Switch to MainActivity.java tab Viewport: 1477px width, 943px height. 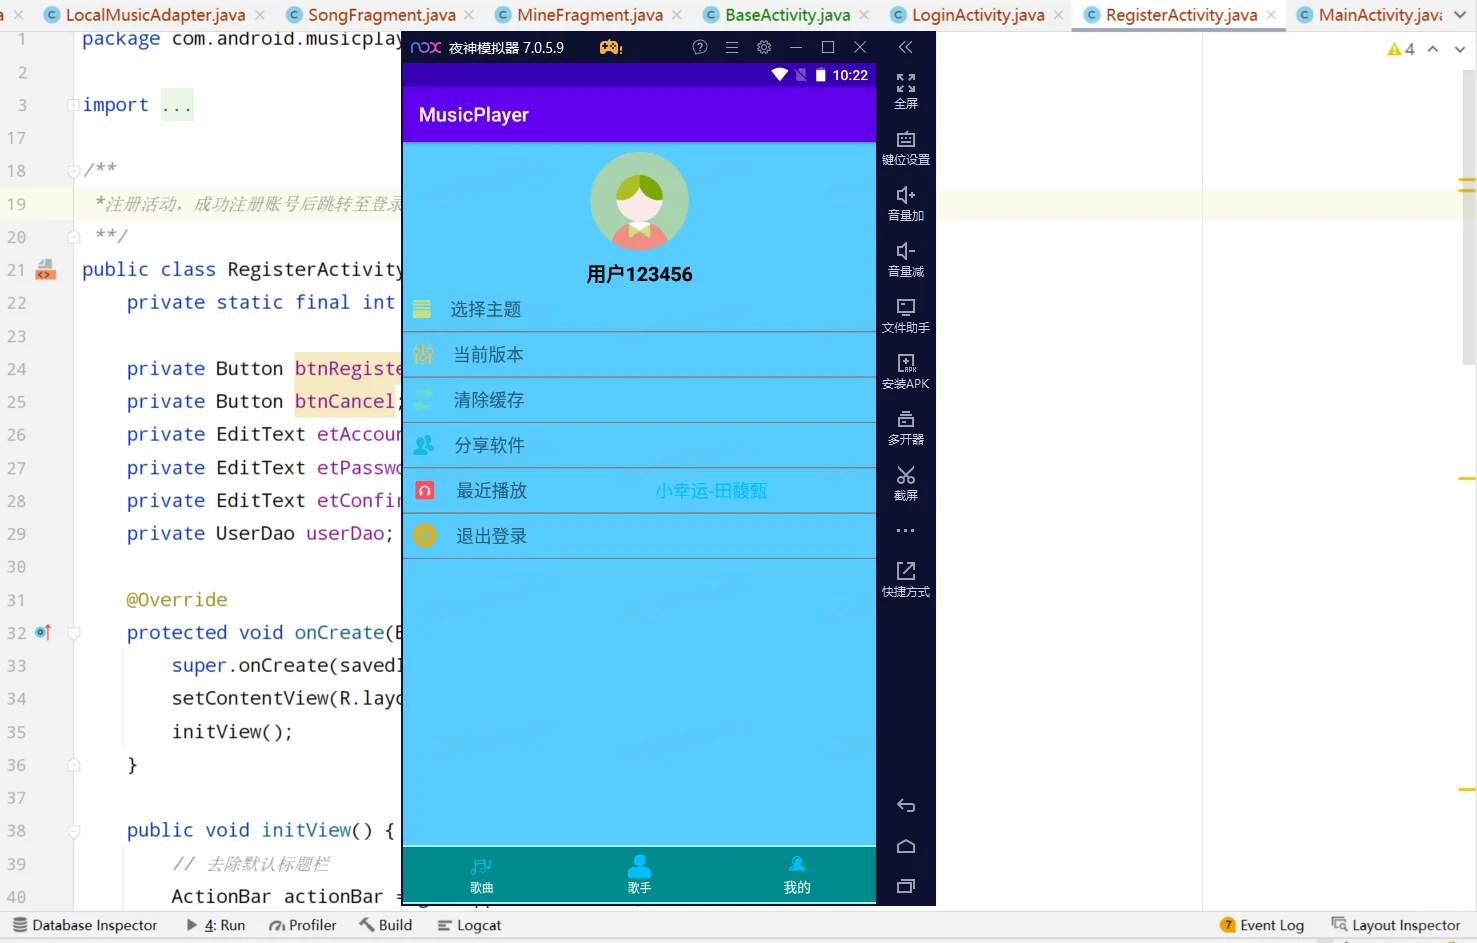point(1370,15)
